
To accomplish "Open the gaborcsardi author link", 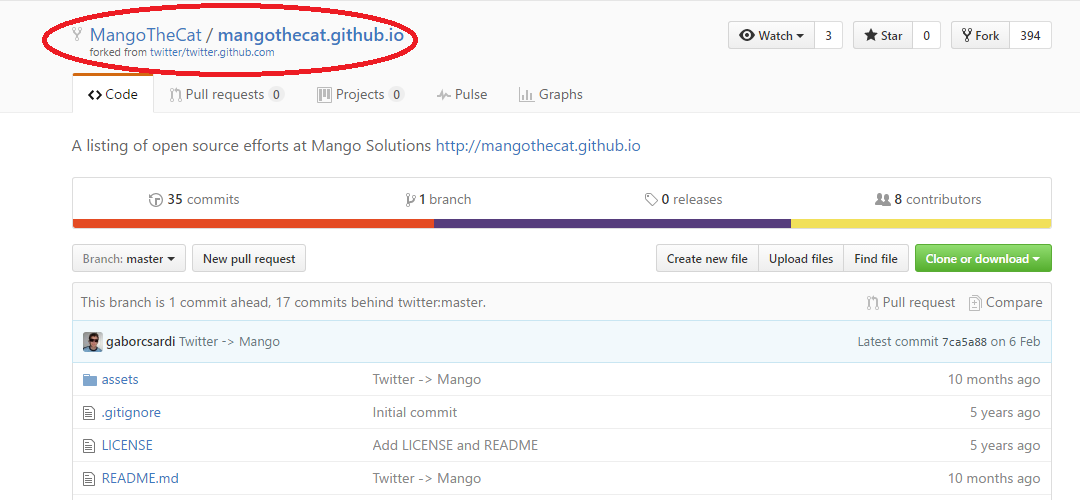I will [x=141, y=342].
